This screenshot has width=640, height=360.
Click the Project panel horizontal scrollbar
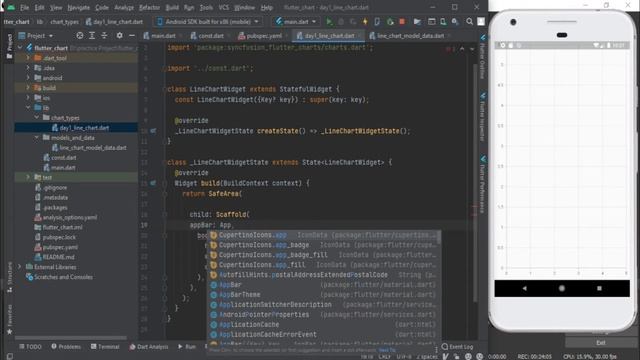(x=71, y=338)
